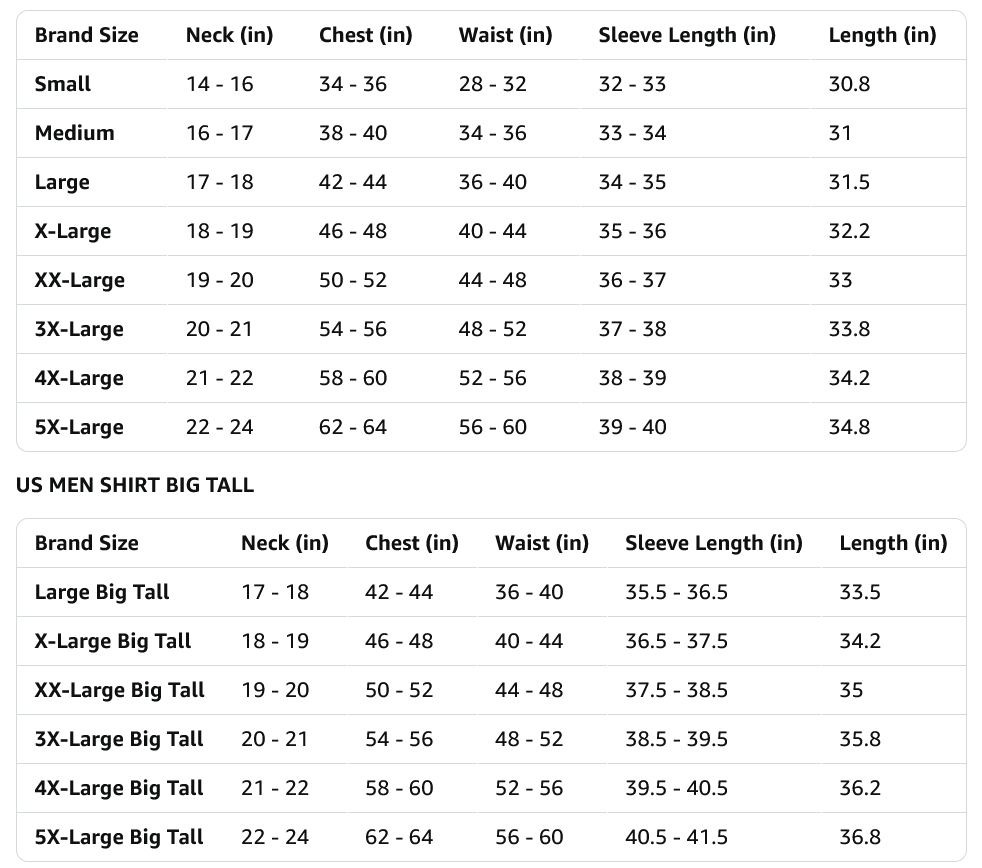This screenshot has height=868, width=982.
Task: Select the 35.8 length value
Action: 860,739
